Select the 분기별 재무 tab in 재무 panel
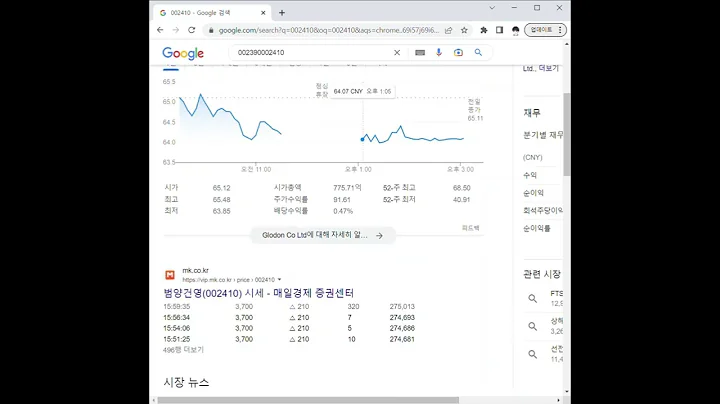This screenshot has width=720, height=404. coord(543,135)
